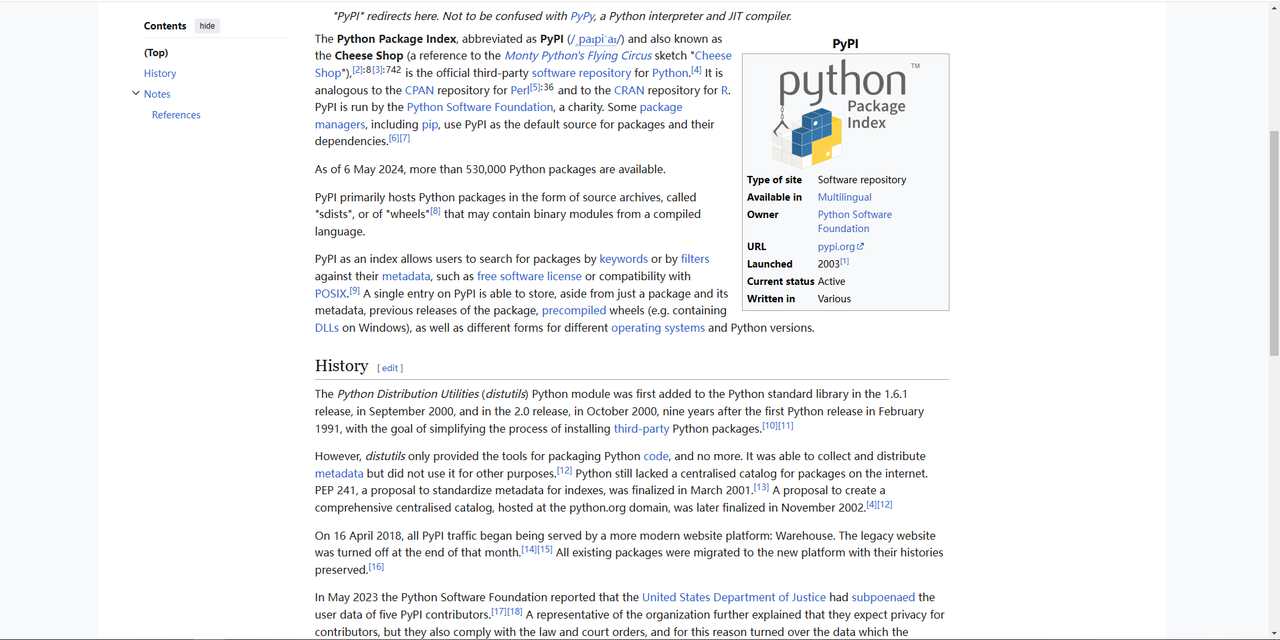Open Notes entry in Contents sidebar

click(157, 94)
